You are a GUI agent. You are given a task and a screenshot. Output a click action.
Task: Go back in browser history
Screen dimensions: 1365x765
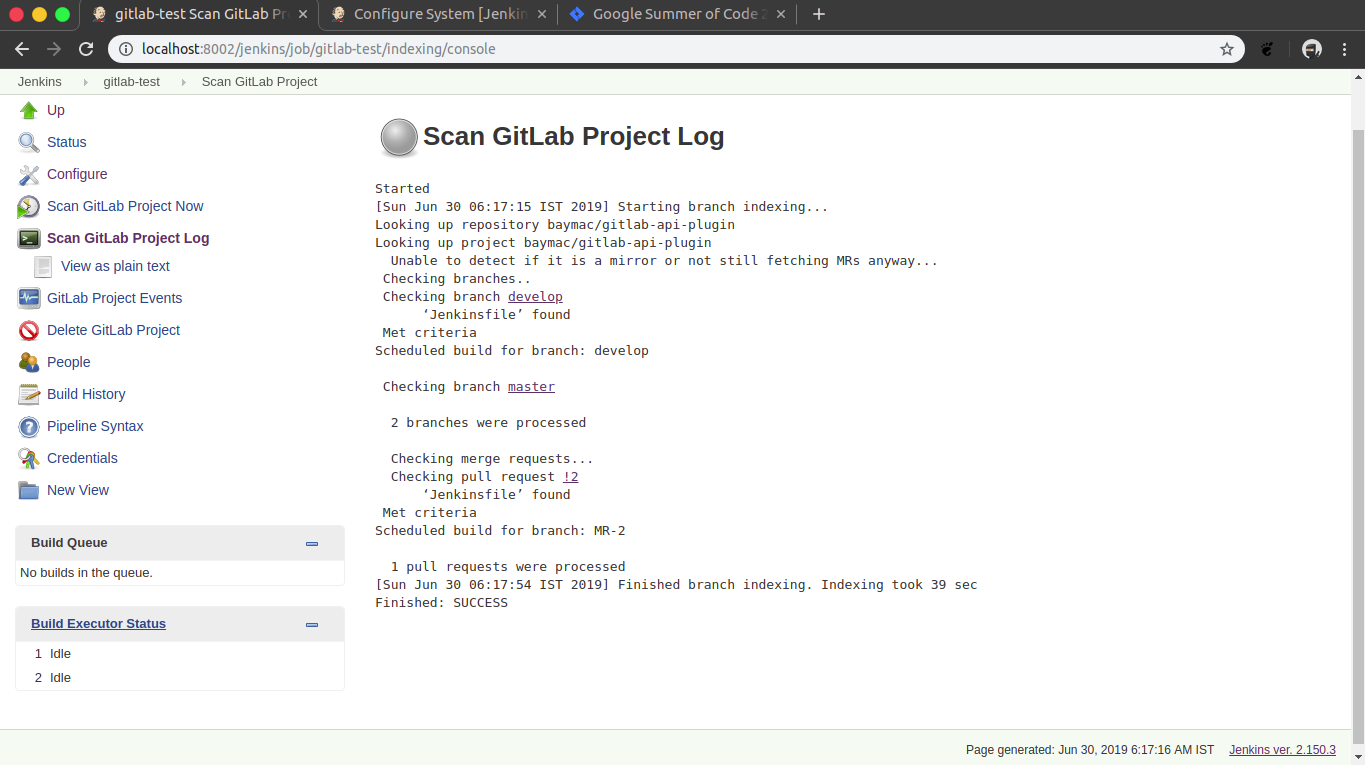[x=22, y=49]
